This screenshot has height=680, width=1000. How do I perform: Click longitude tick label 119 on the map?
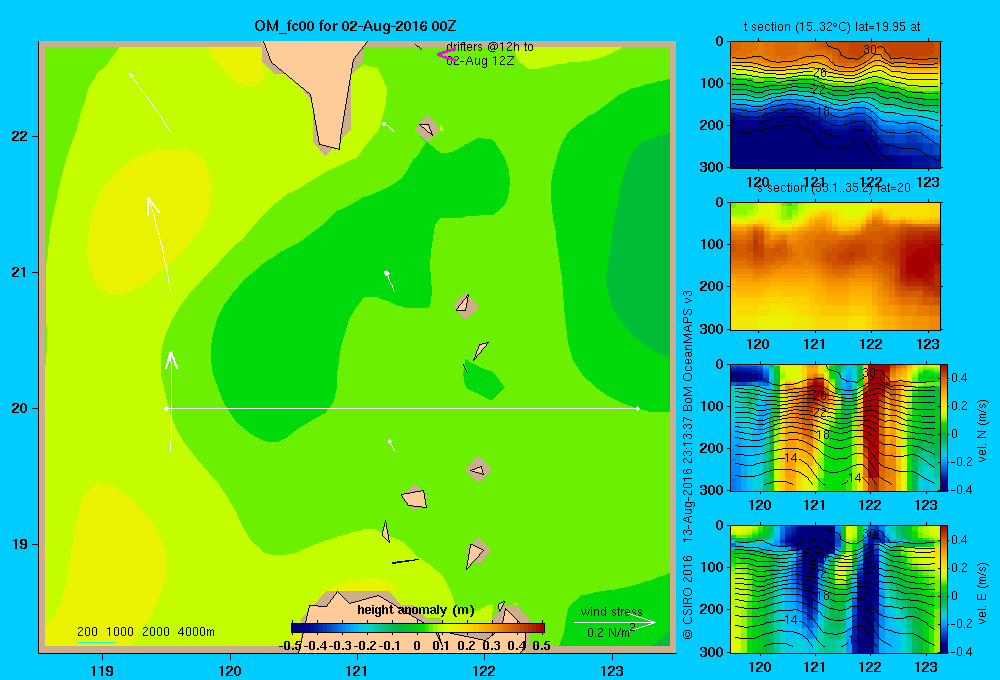click(102, 670)
